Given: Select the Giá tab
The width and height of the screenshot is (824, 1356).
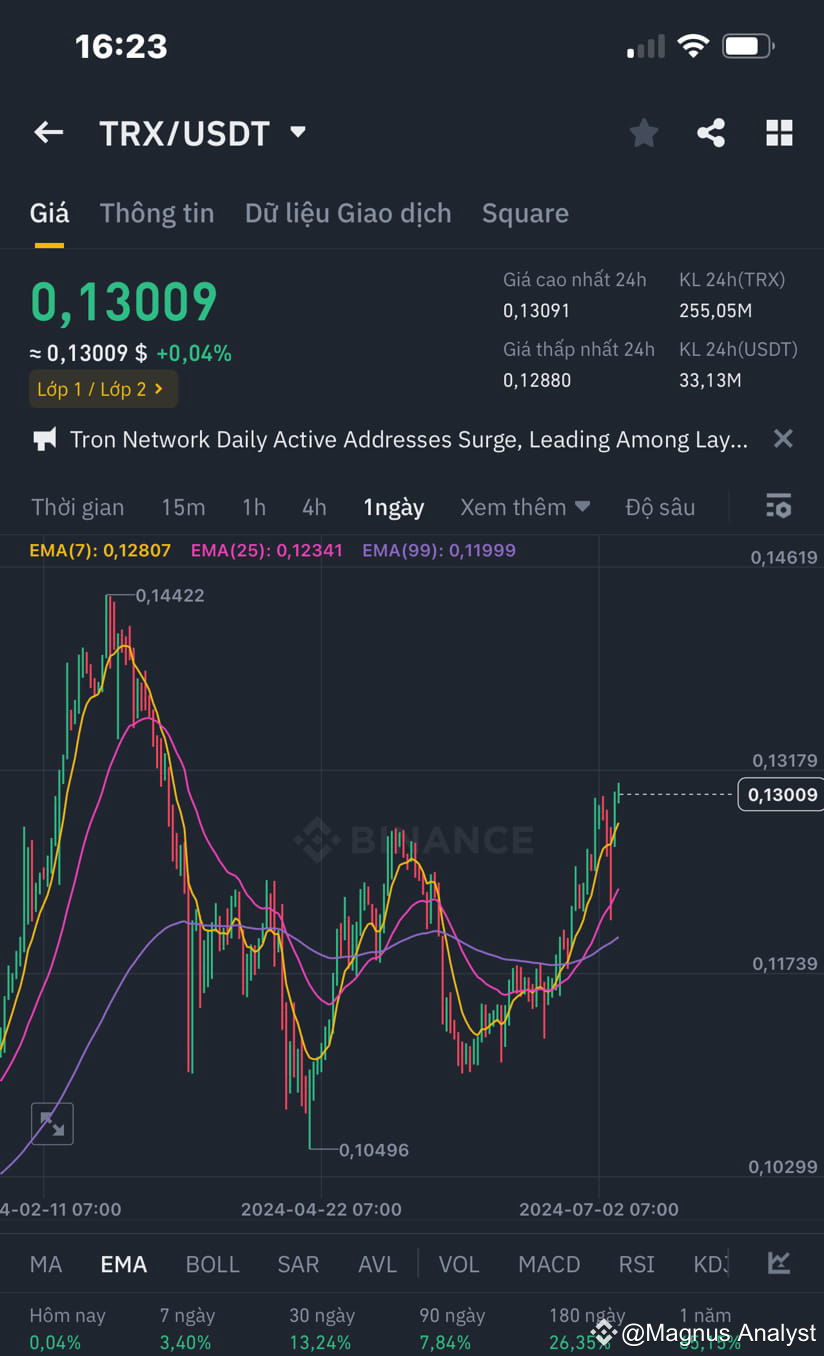Looking at the screenshot, I should 49,213.
